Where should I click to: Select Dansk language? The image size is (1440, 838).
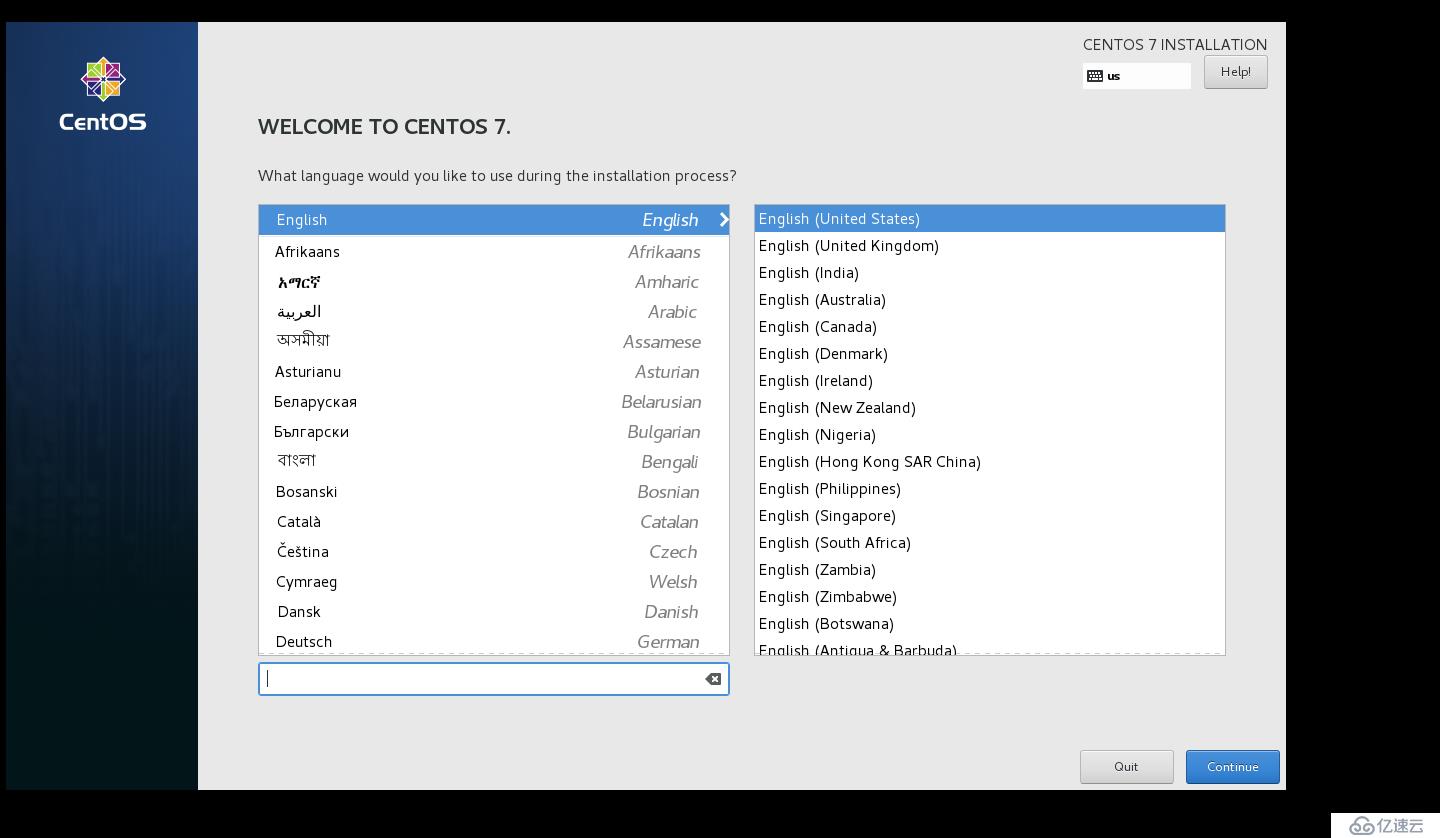click(494, 612)
